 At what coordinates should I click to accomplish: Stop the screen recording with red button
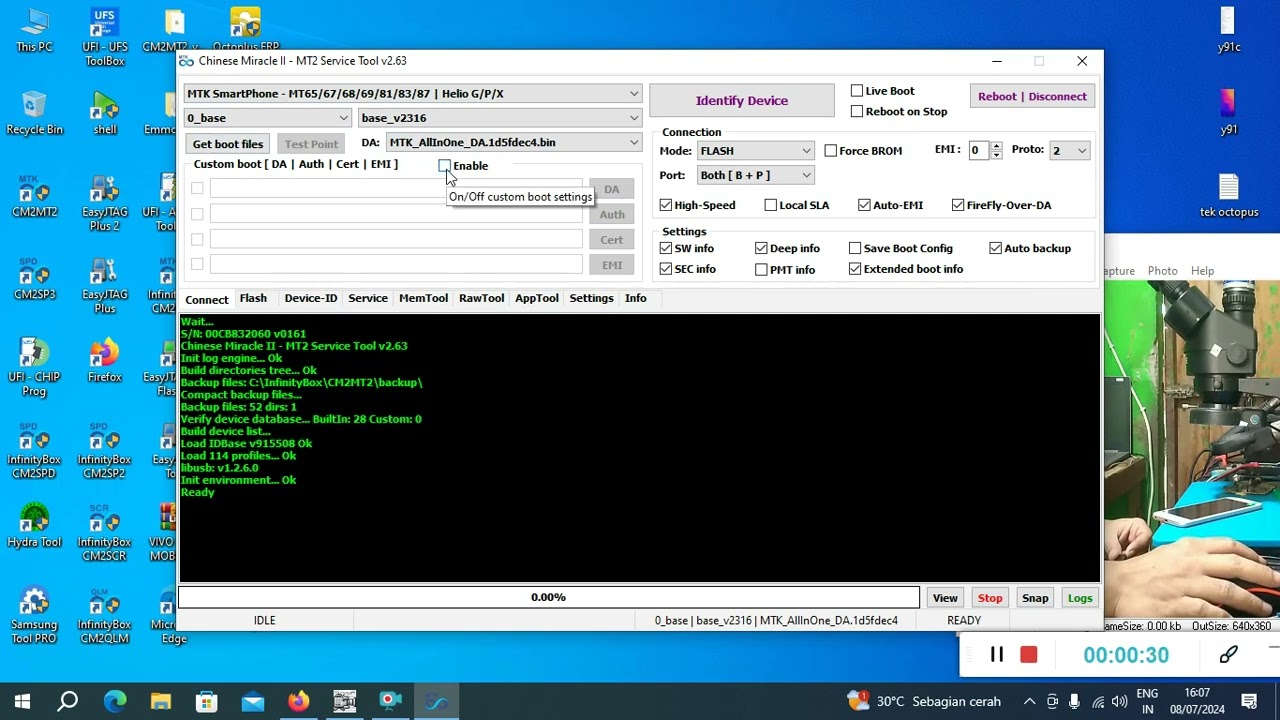pyautogui.click(x=1028, y=655)
